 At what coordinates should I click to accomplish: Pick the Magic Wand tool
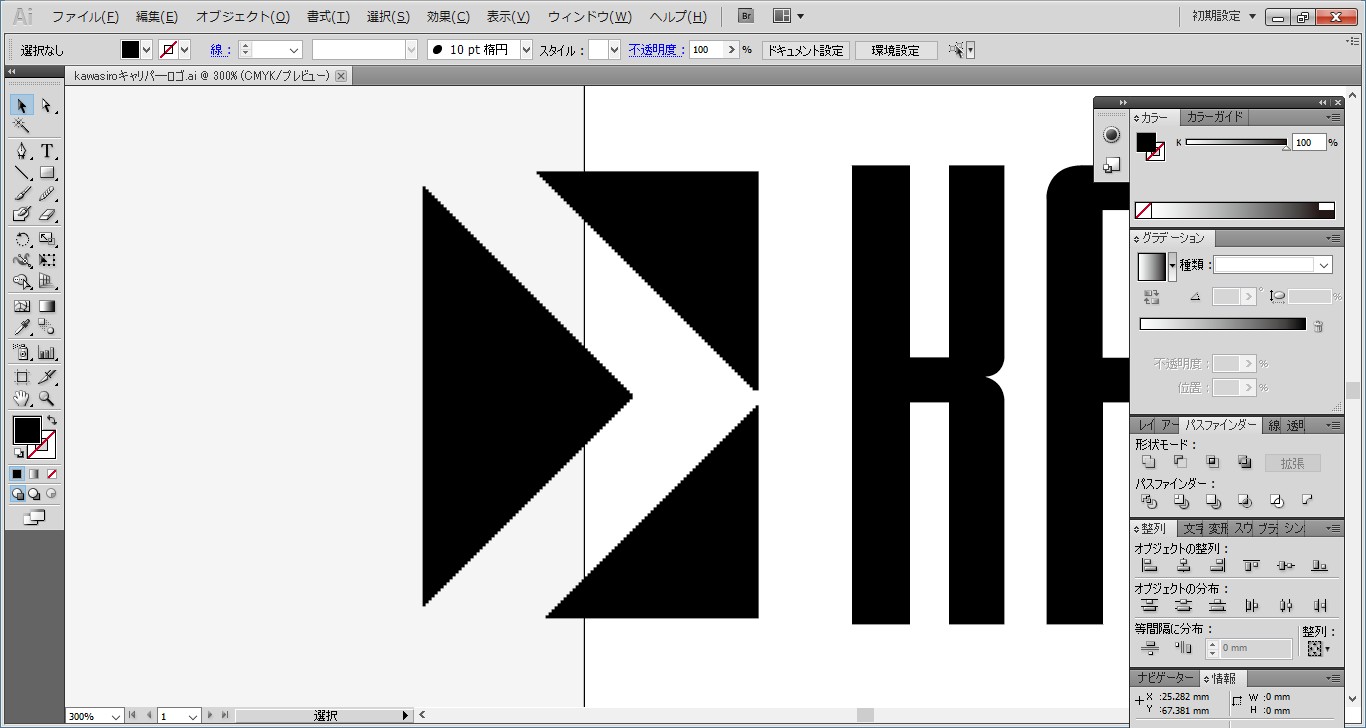click(22, 126)
